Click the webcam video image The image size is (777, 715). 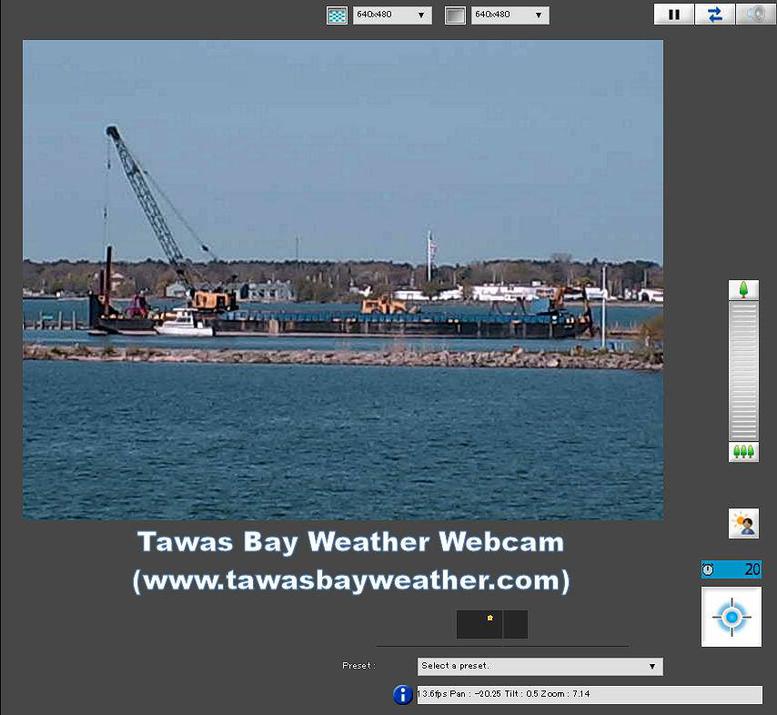pos(343,280)
